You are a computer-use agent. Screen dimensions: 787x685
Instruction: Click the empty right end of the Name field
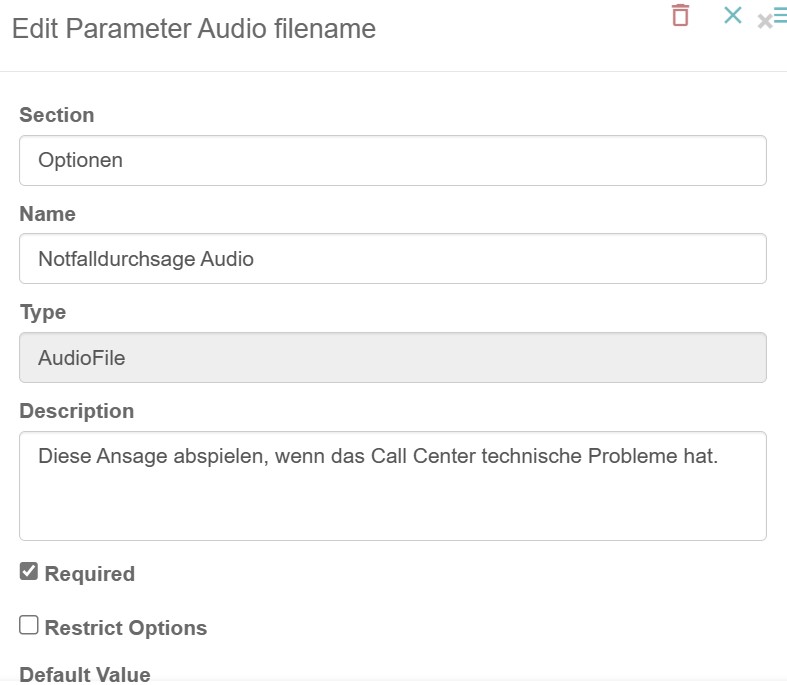(650, 259)
